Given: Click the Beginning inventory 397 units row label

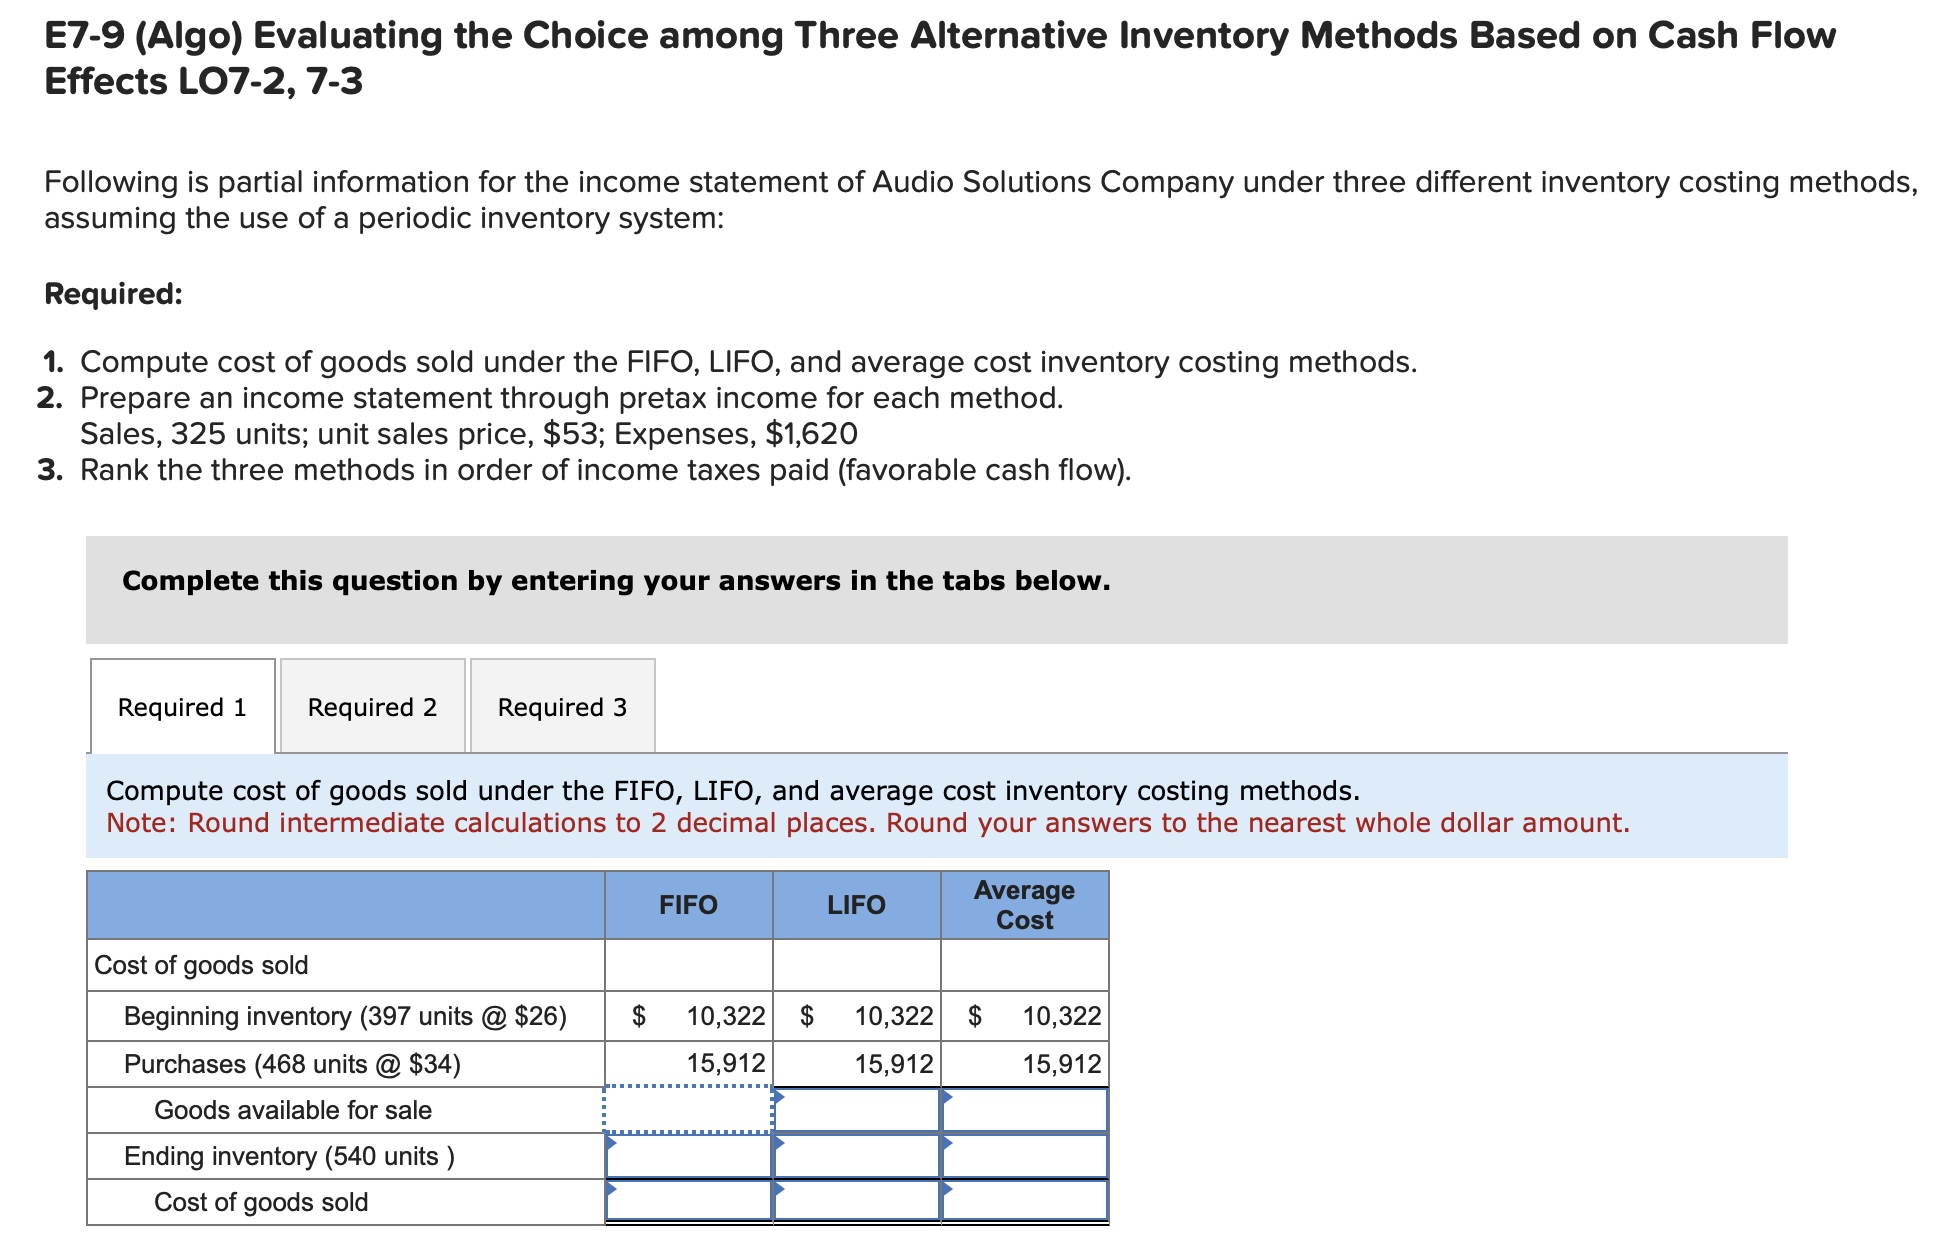Looking at the screenshot, I should pos(345,1016).
